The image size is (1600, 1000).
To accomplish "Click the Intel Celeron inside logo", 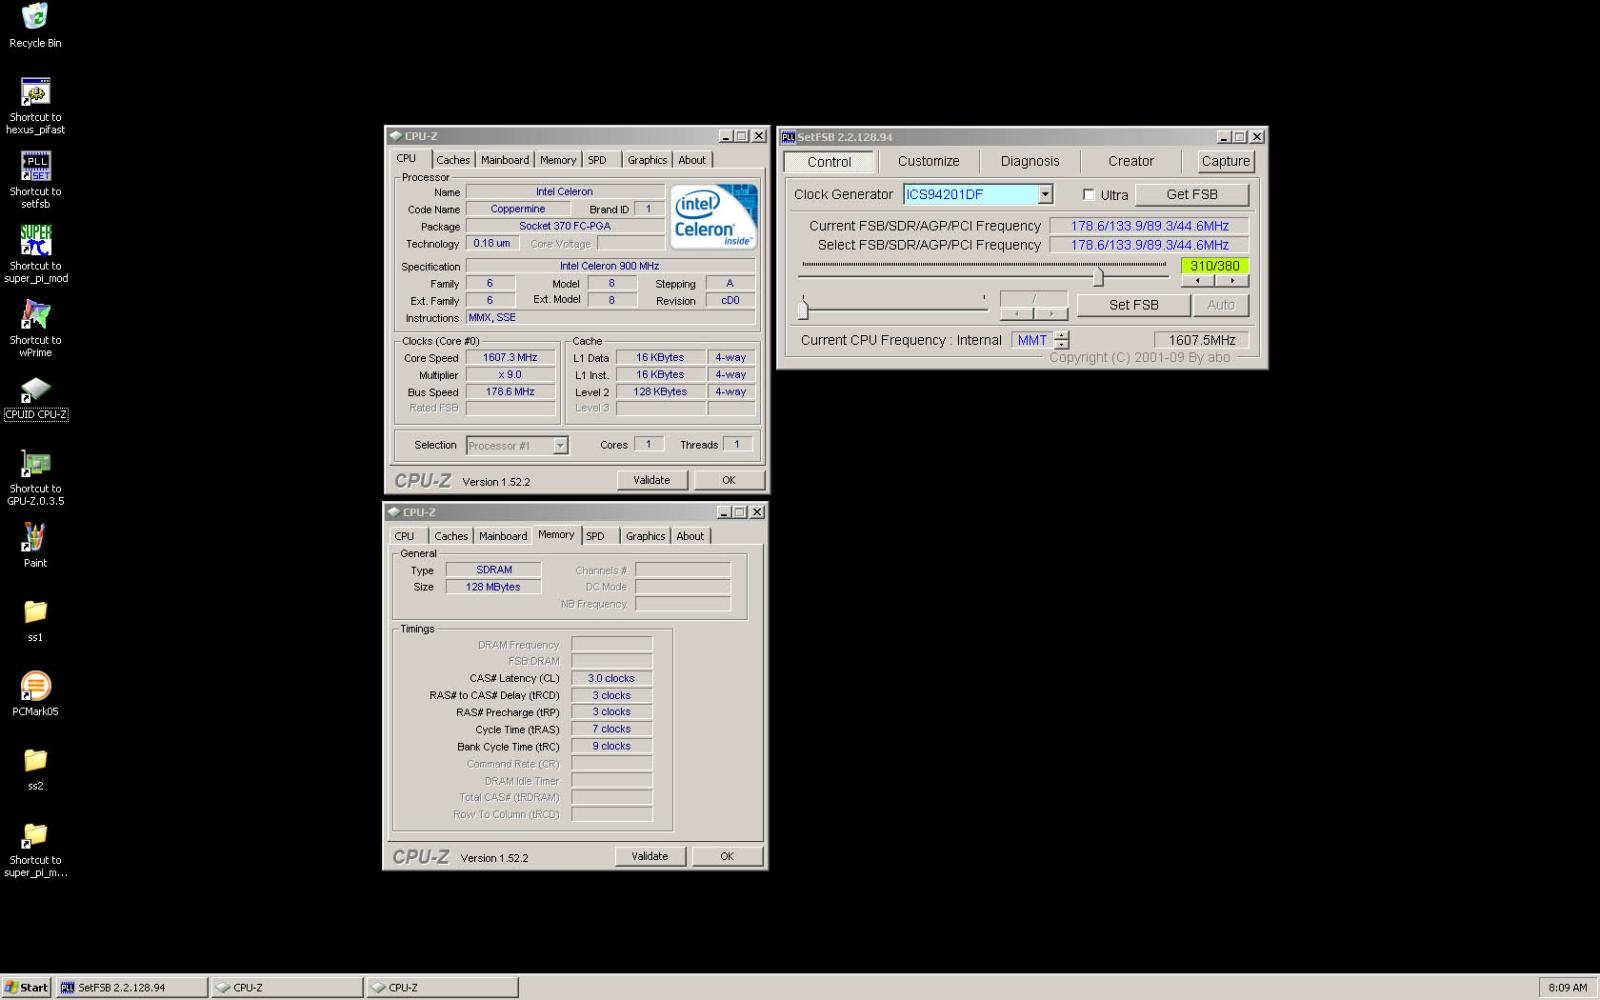I will click(713, 216).
